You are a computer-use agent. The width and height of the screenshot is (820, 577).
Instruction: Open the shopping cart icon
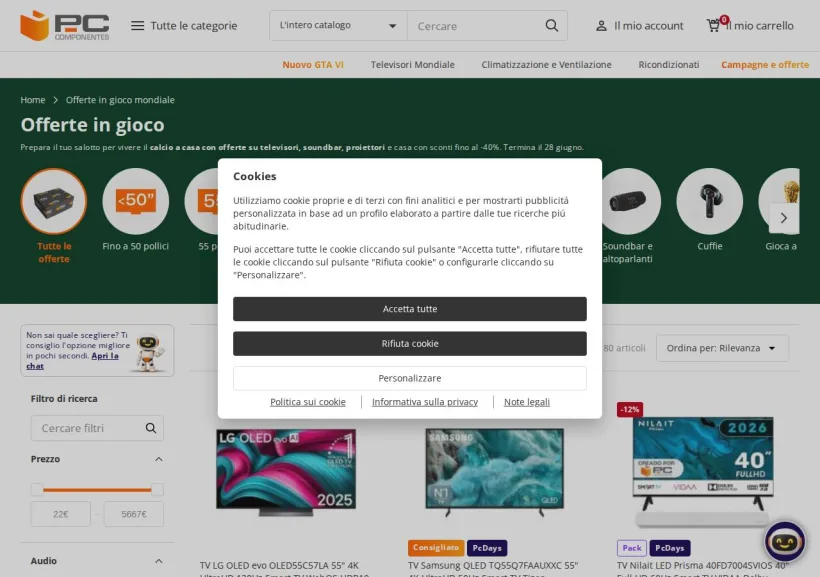pos(713,26)
